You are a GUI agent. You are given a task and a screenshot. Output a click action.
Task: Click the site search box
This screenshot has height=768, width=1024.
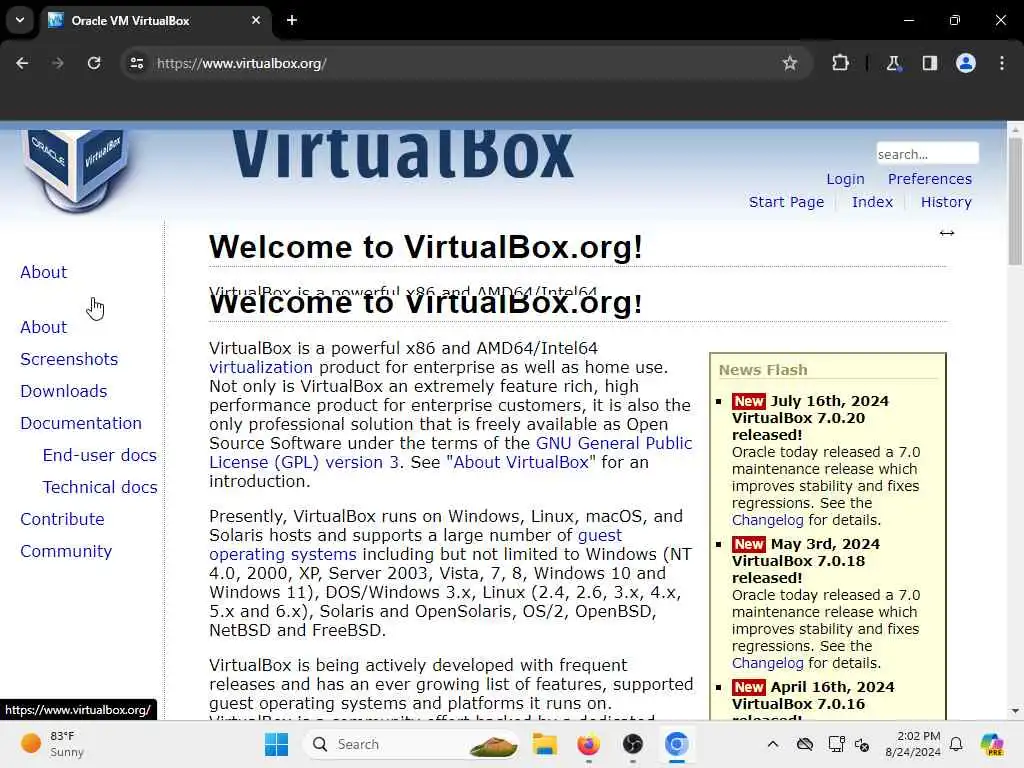click(x=927, y=154)
